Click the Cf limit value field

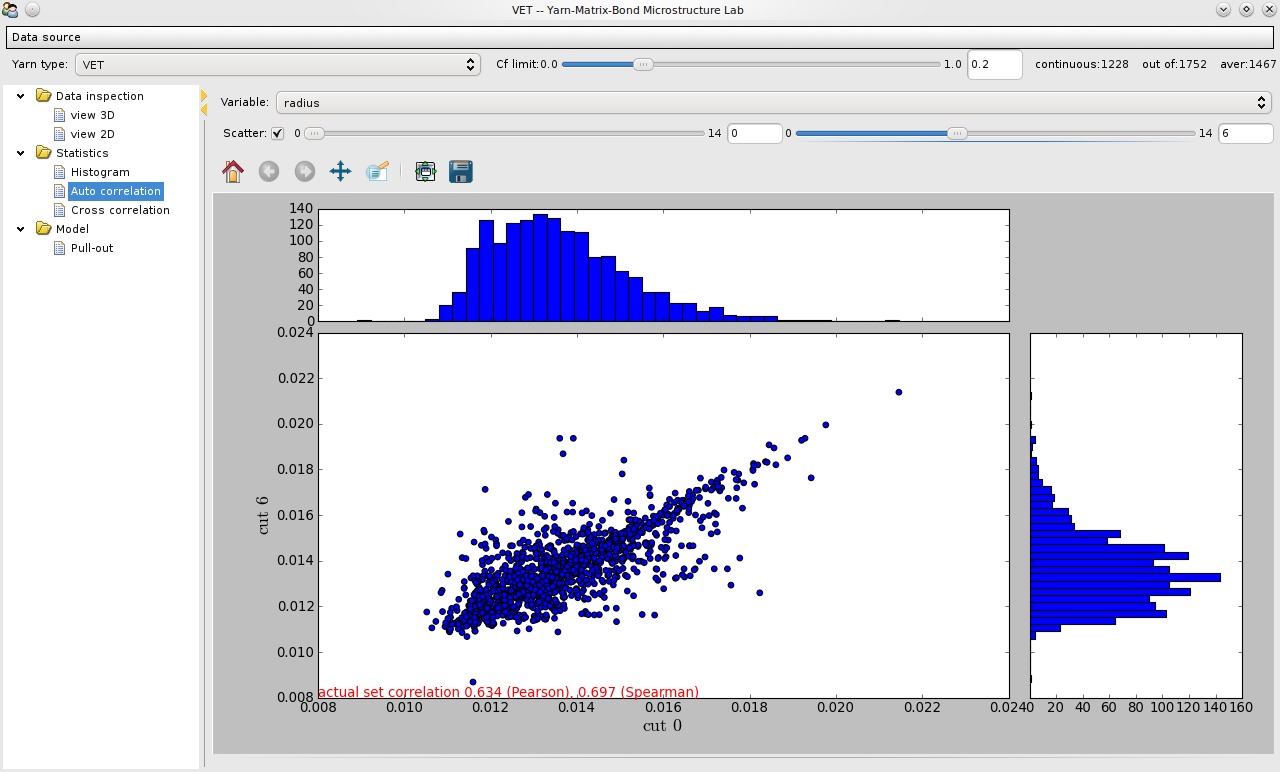[994, 64]
